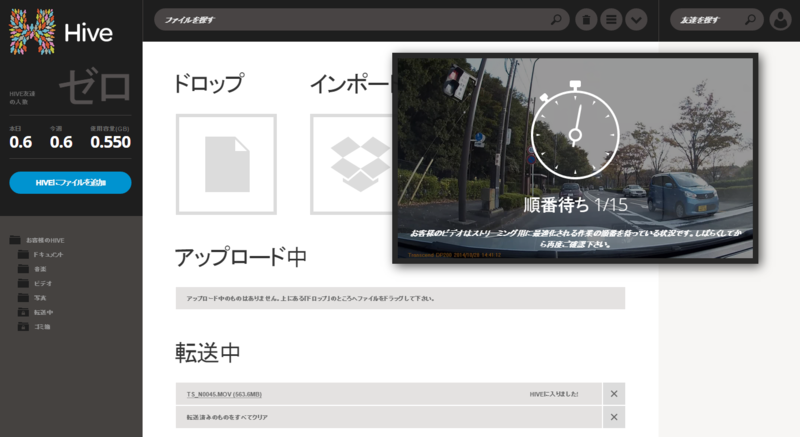Open the 写真 folder in sidebar

pos(32,297)
